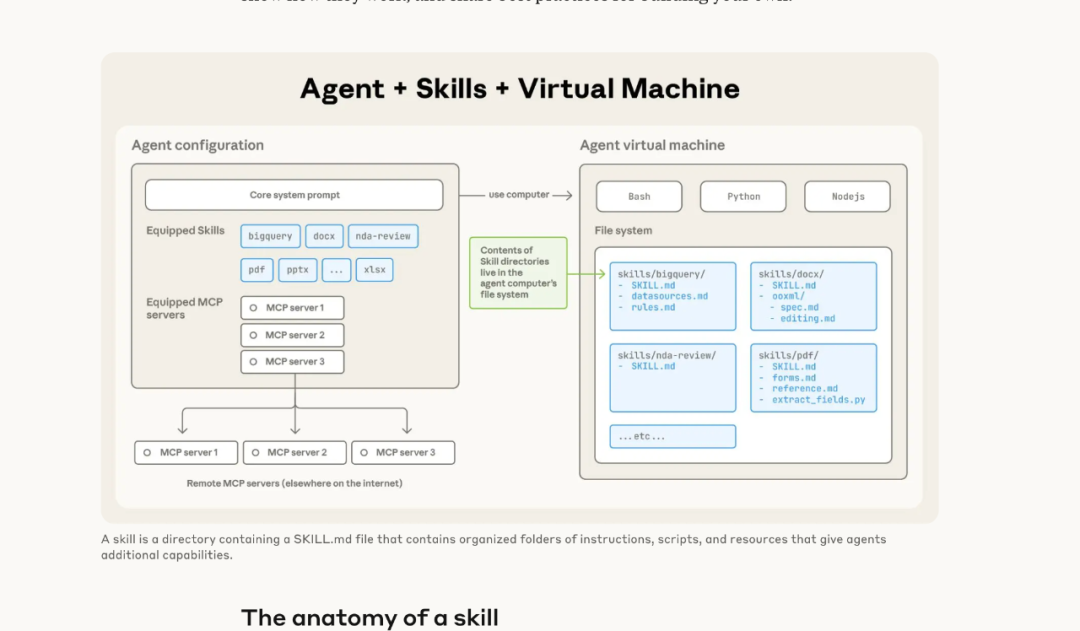1080x631 pixels.
Task: Click the green Skill directories callout box
Action: pyautogui.click(x=518, y=272)
